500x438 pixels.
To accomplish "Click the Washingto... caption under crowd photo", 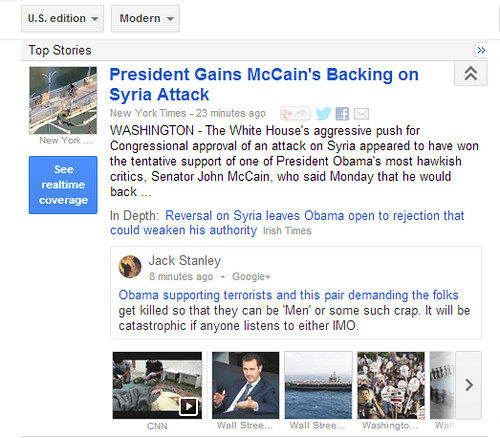I will coord(390,426).
